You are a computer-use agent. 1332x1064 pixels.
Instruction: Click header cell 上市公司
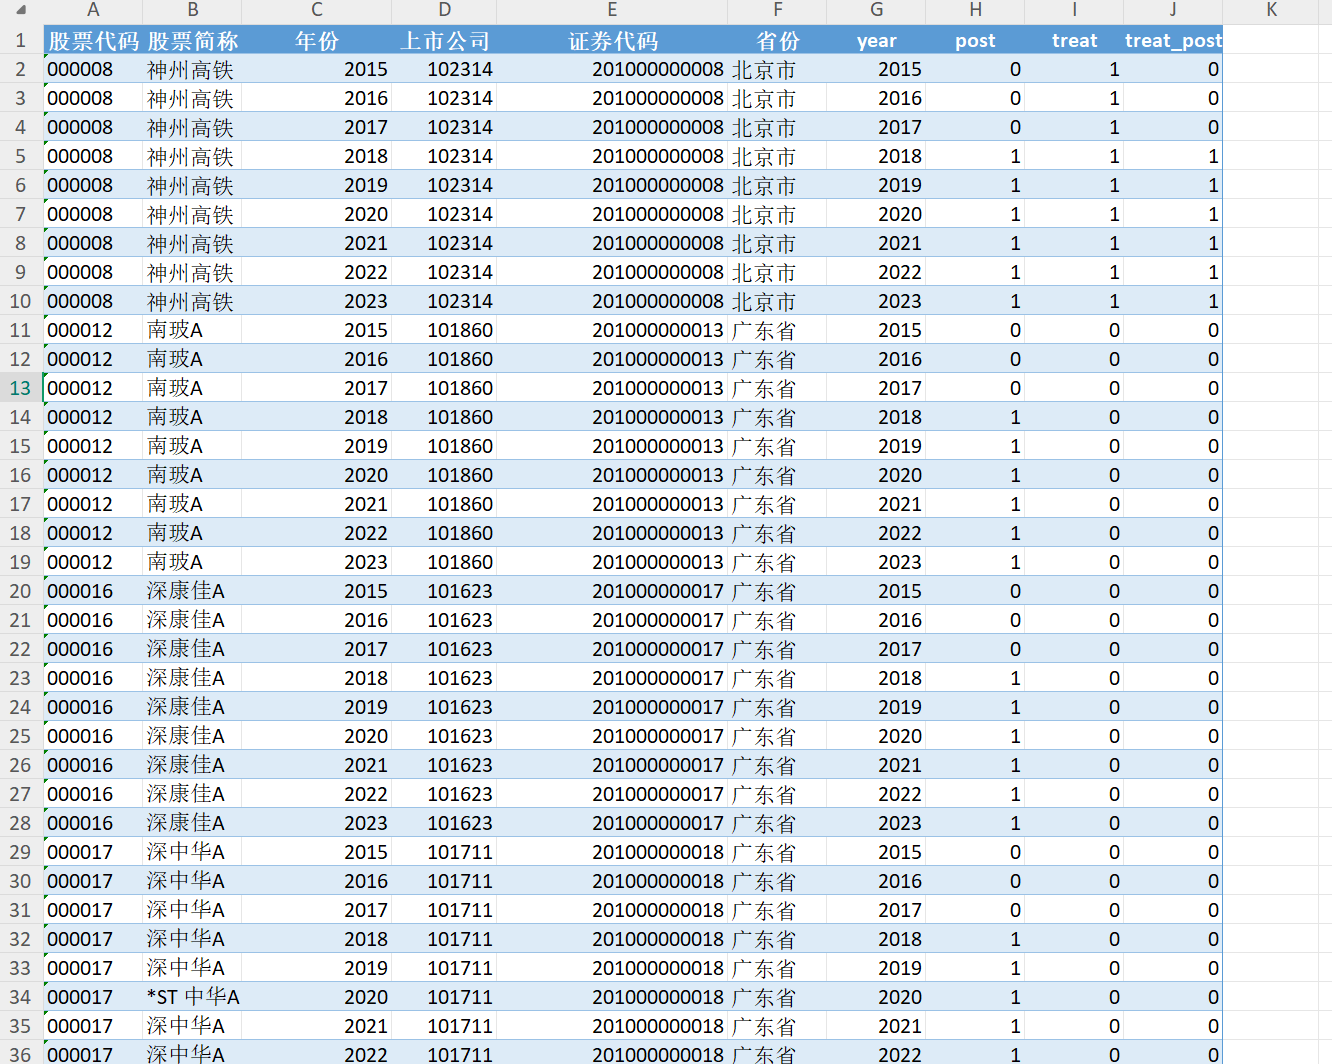point(445,41)
